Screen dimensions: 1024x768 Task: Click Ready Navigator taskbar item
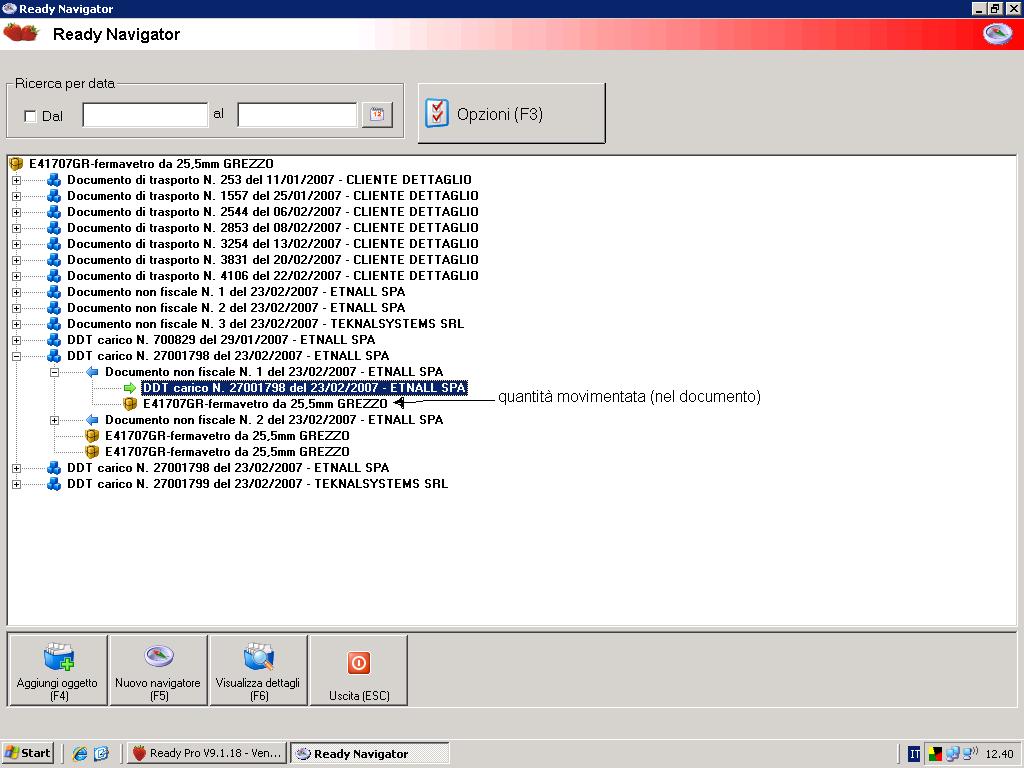coord(369,753)
